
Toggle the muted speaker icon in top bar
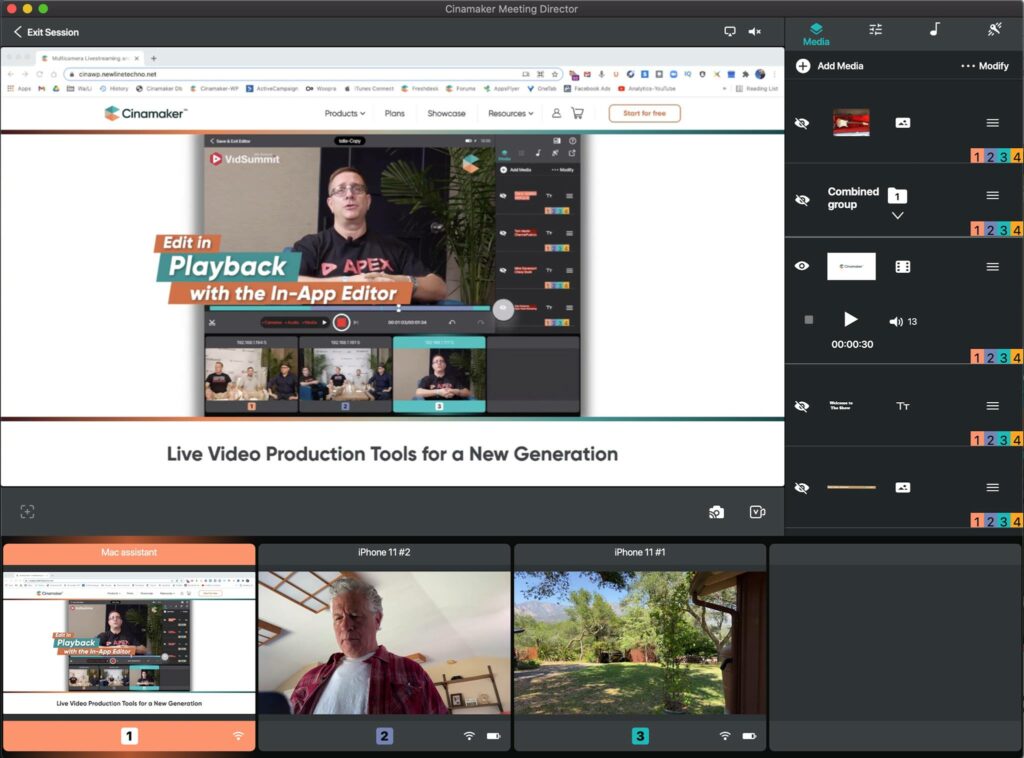point(755,31)
